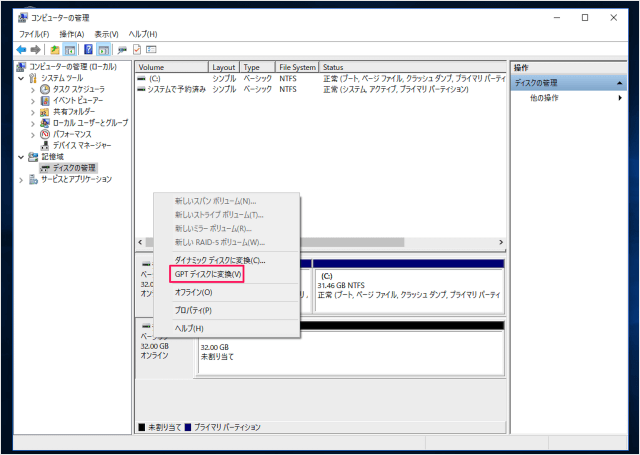Sort by the Layout column header
Screen dimensions: 640x455
[x=224, y=67]
